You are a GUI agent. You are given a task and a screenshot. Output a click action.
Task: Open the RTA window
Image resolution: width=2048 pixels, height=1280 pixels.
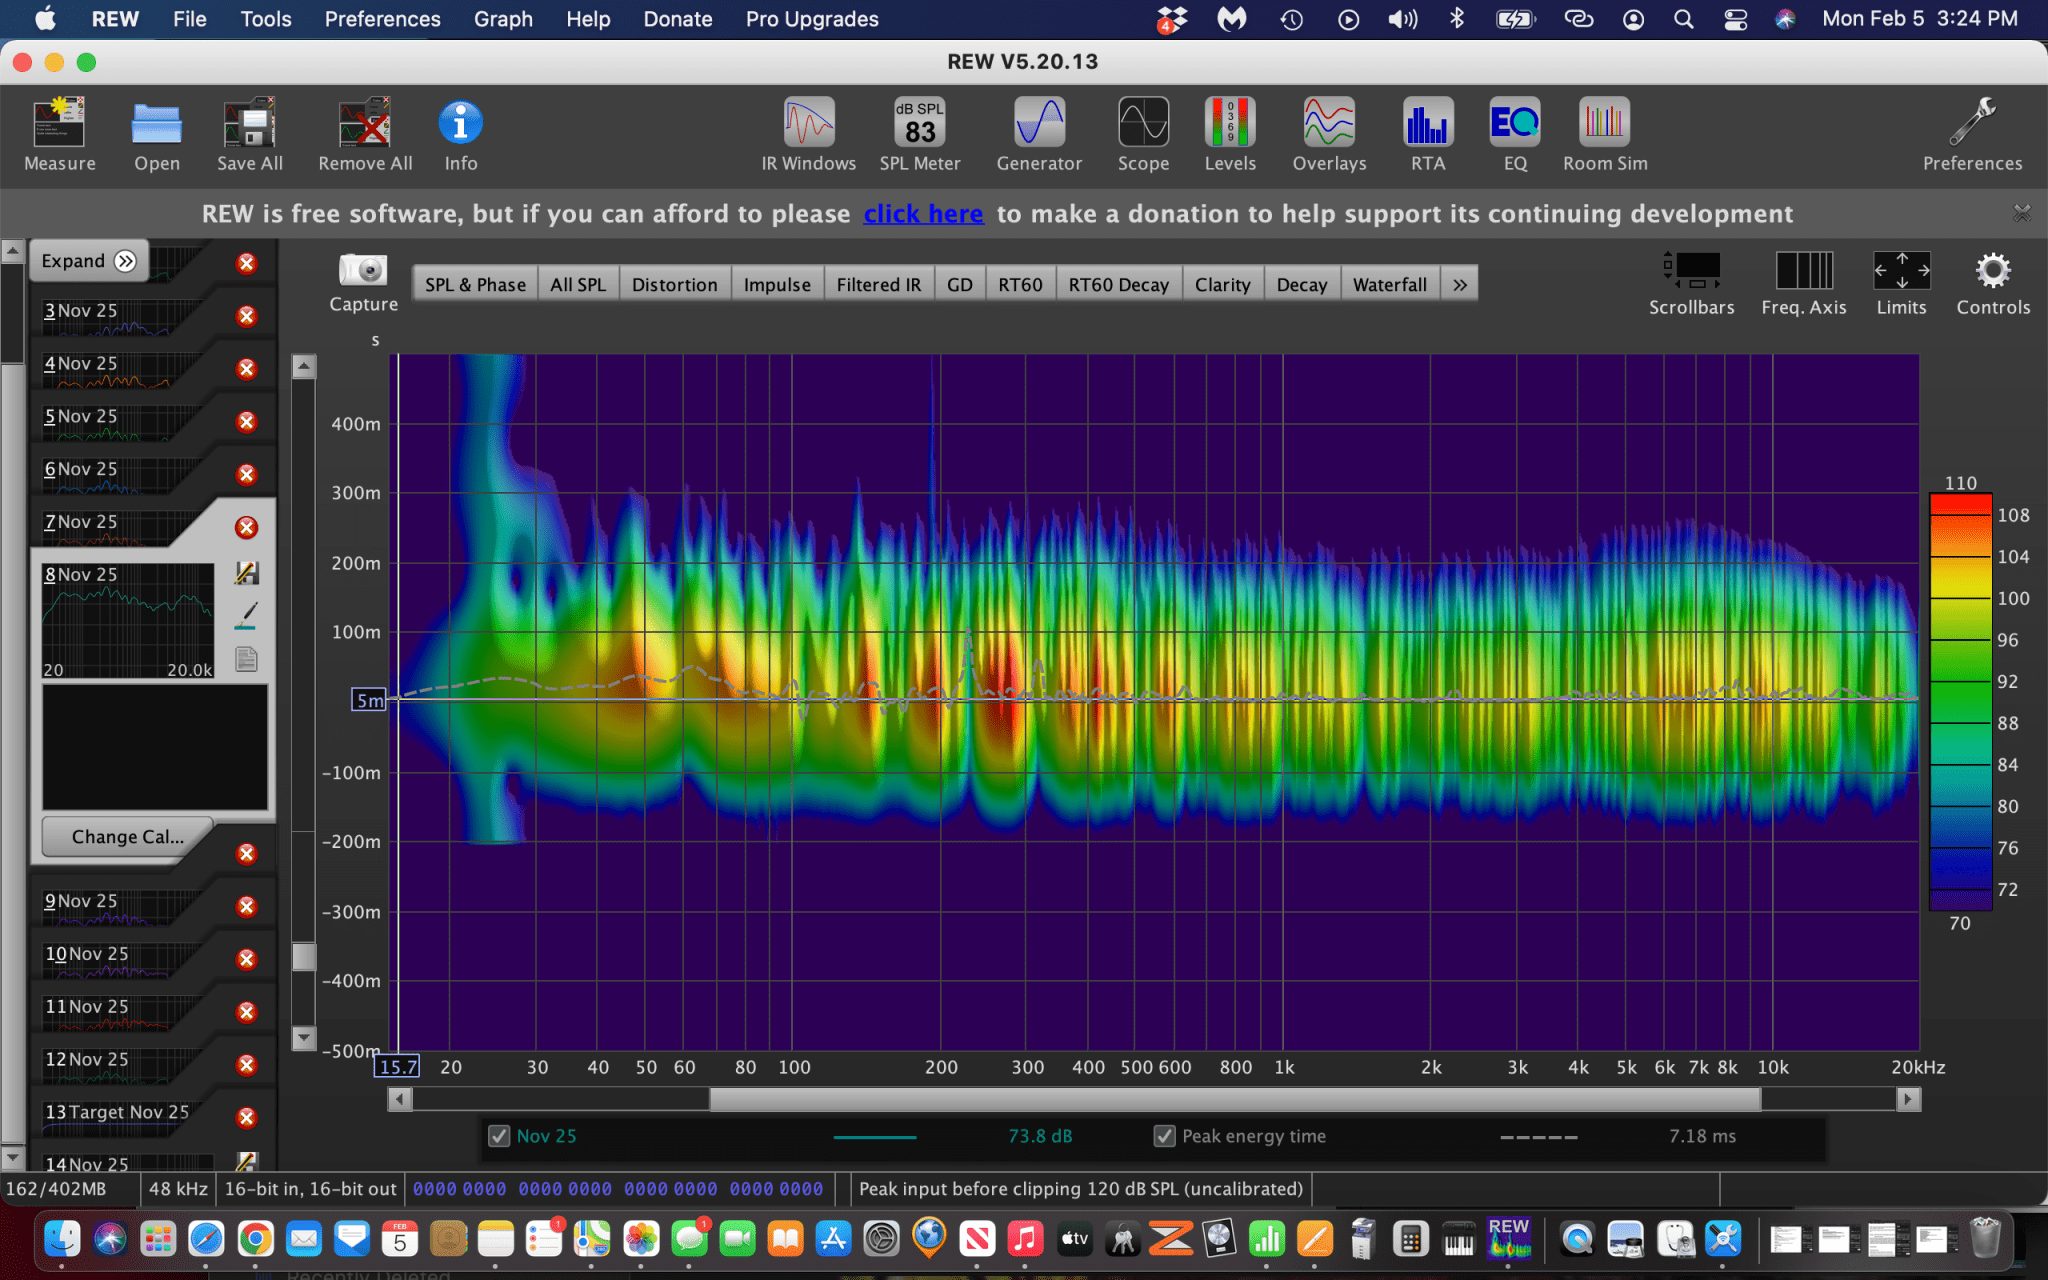1428,134
